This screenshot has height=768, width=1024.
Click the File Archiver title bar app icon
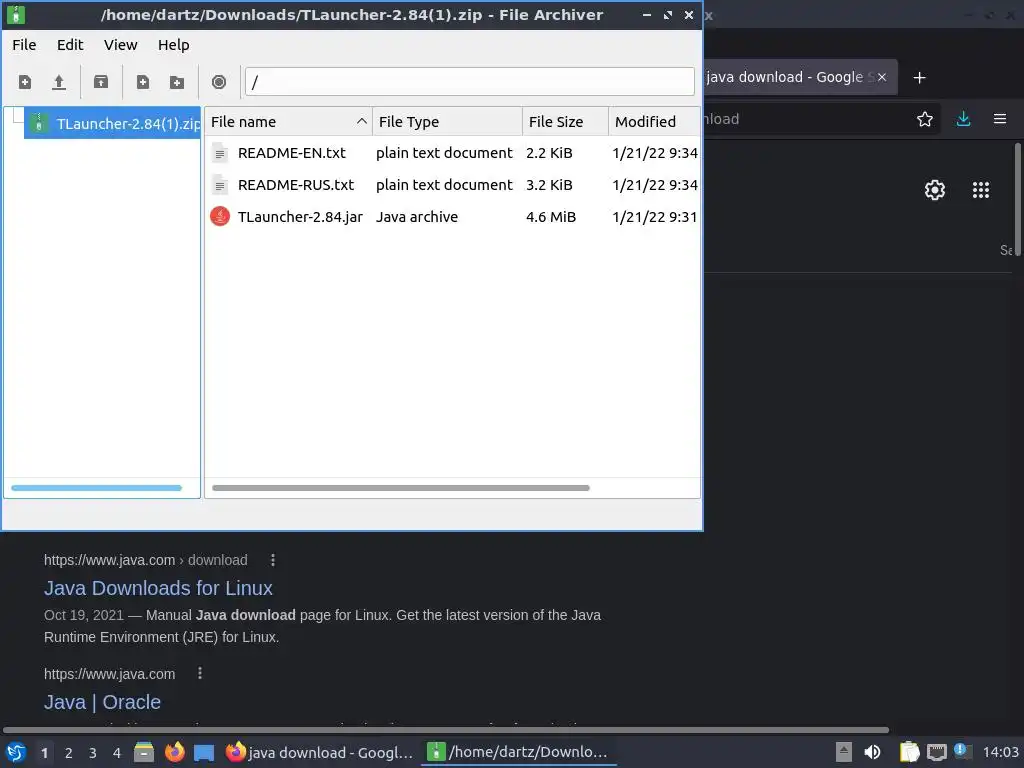click(x=16, y=14)
